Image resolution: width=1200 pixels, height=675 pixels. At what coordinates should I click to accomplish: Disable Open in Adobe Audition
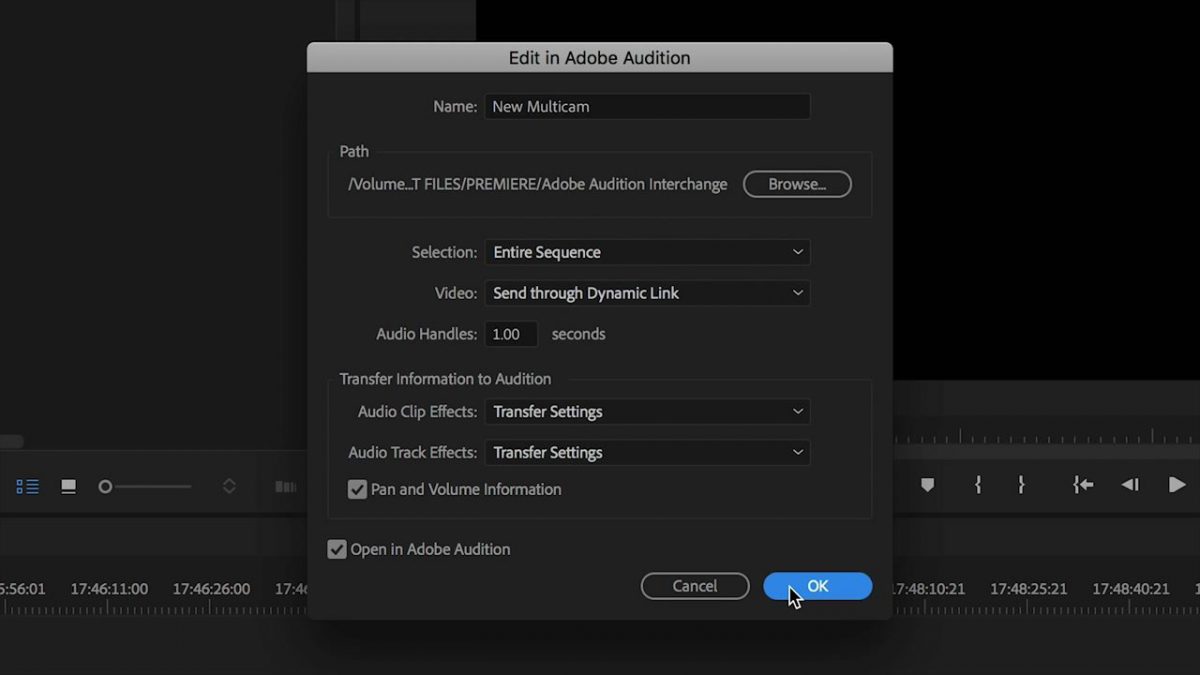coord(337,549)
